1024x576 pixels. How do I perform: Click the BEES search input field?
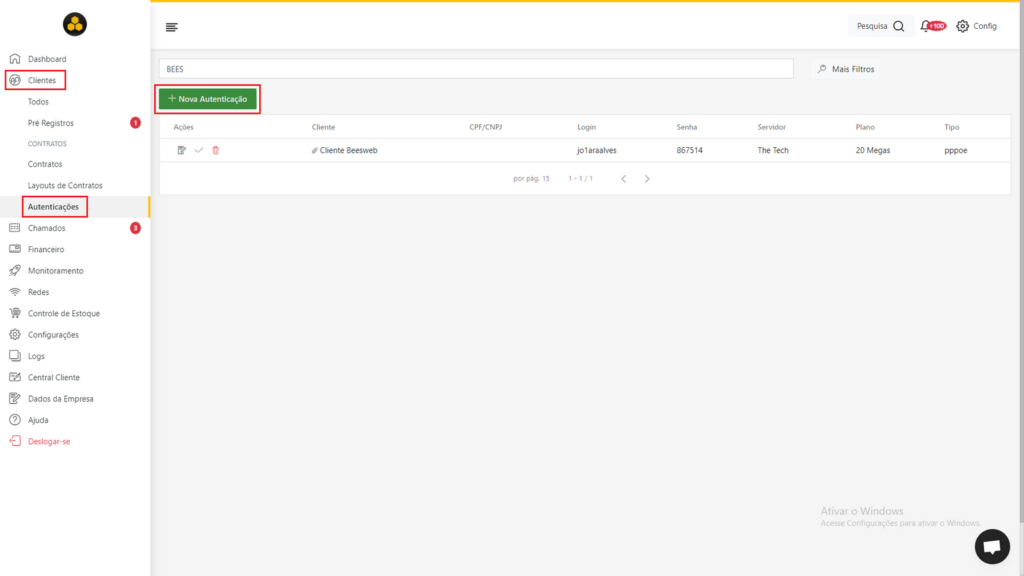(476, 69)
